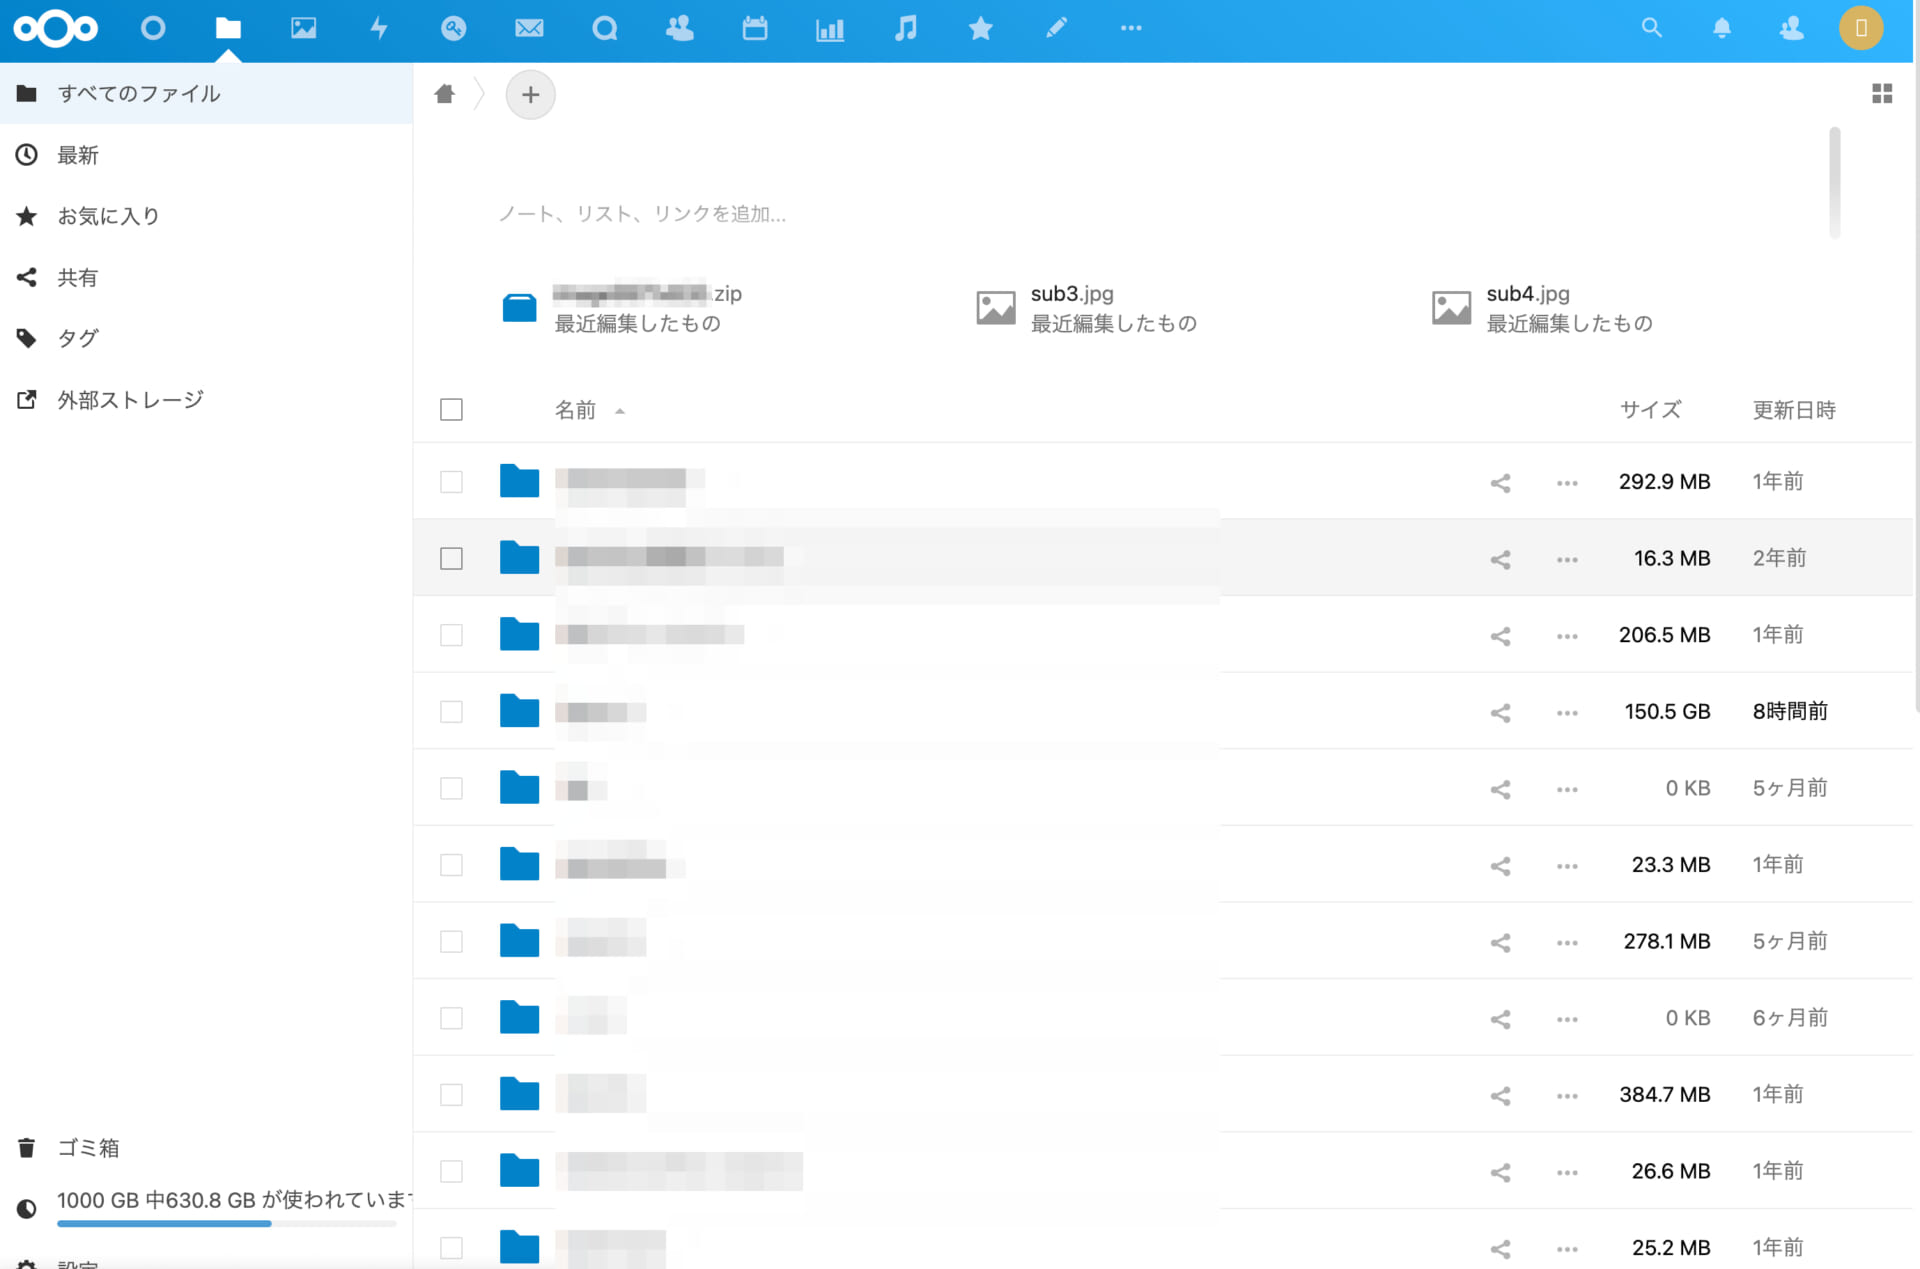Share the 150.5 GB folder
The width and height of the screenshot is (1920, 1269).
(1500, 713)
